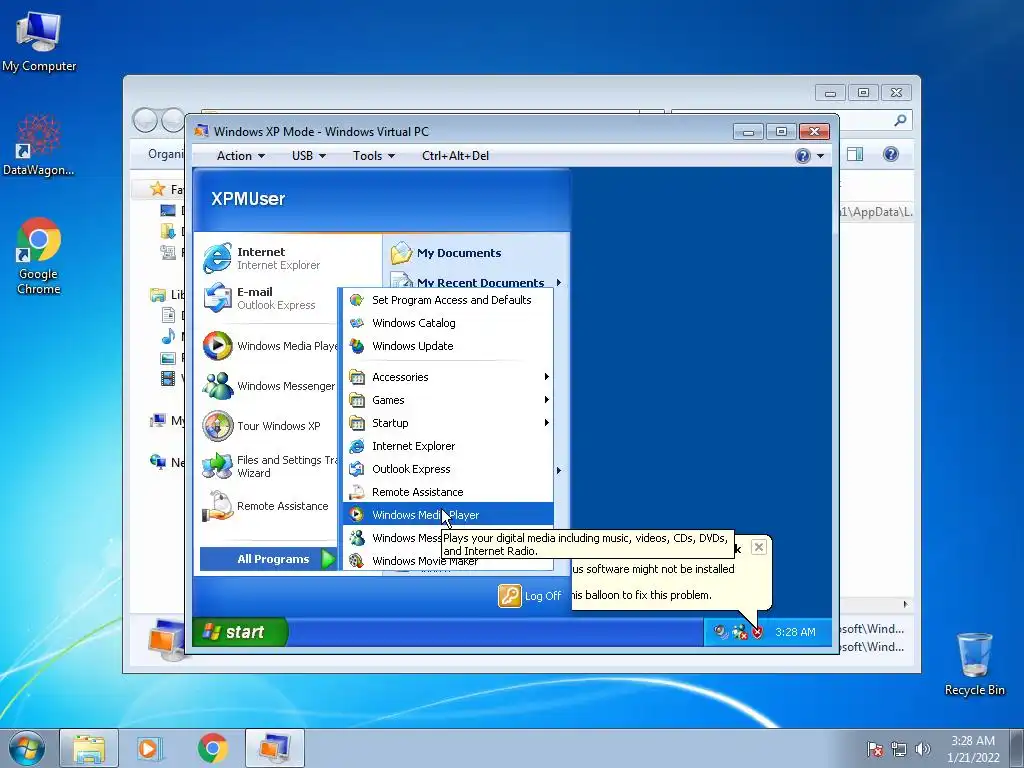Click Log Off button
The image size is (1024, 768).
pos(530,596)
